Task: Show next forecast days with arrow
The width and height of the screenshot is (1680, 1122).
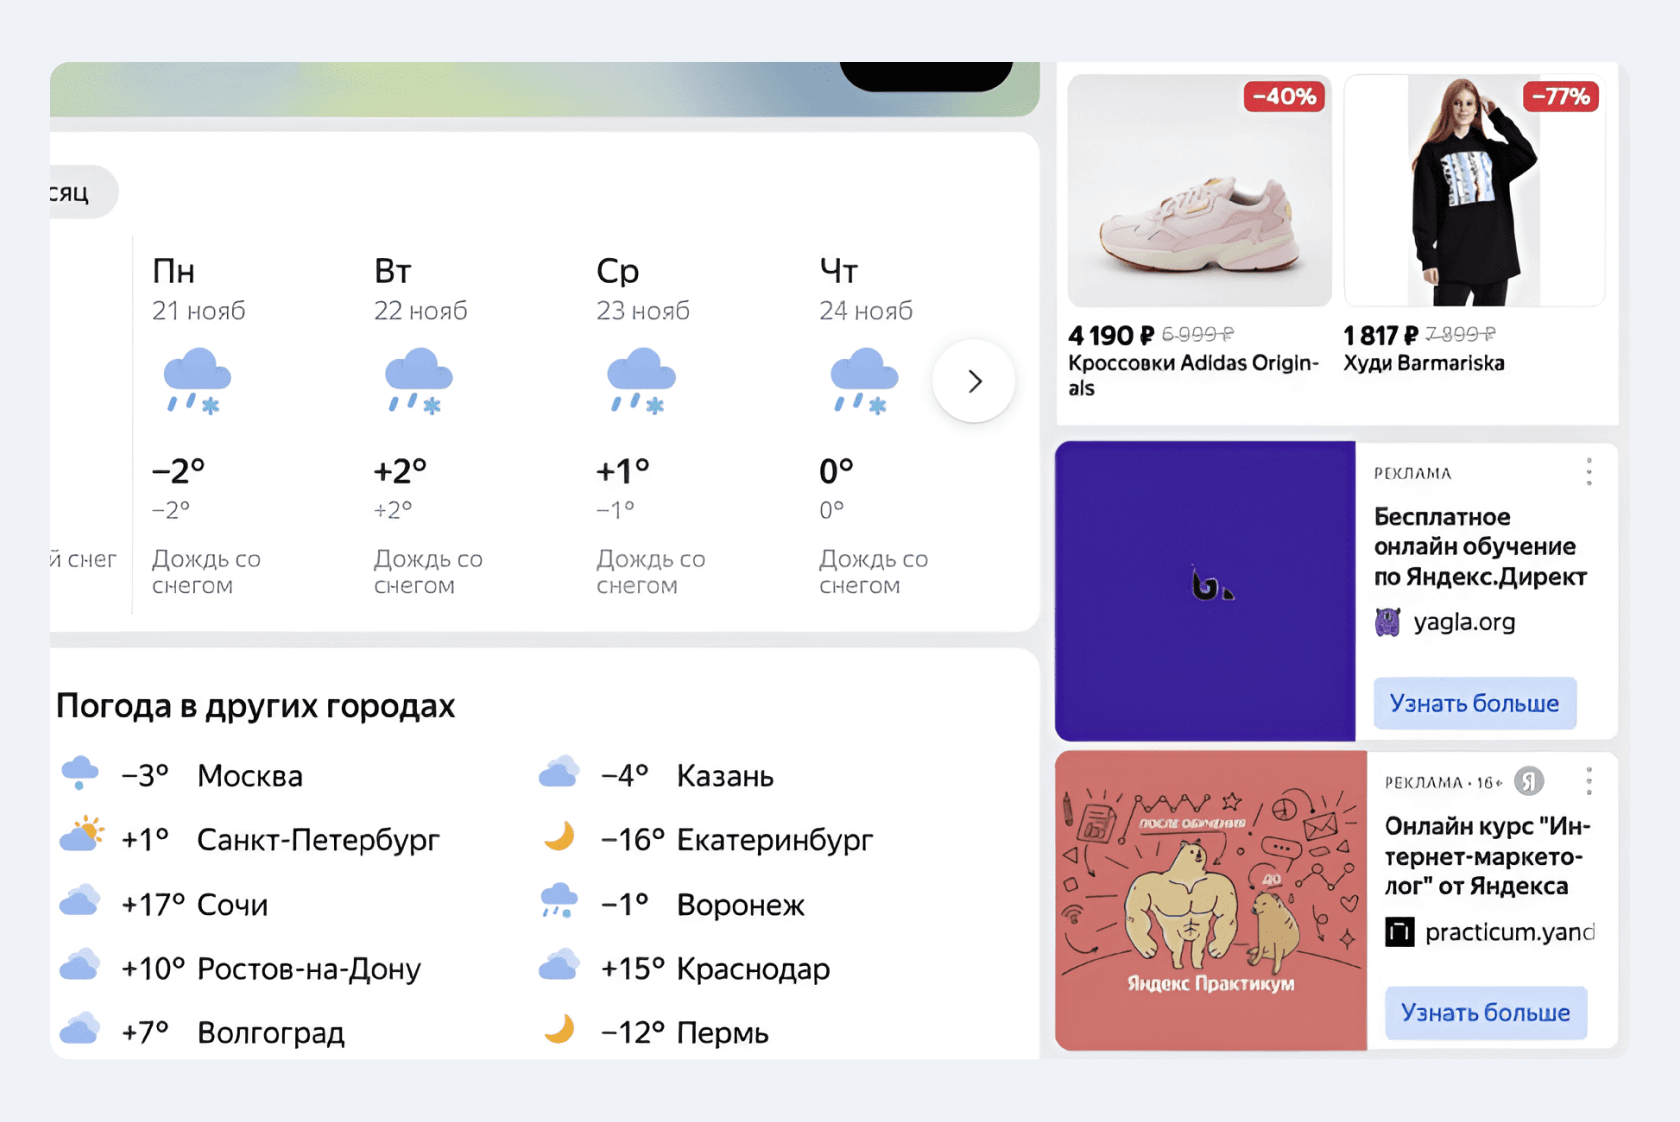Action: coord(975,381)
